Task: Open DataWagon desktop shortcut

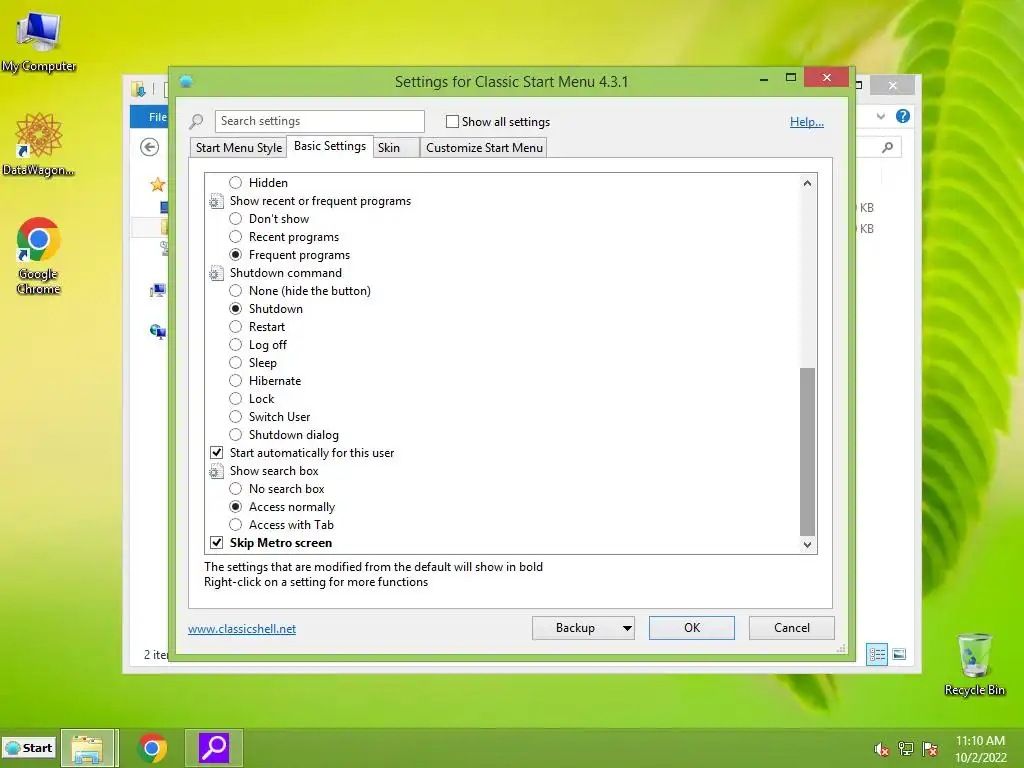Action: tap(39, 144)
